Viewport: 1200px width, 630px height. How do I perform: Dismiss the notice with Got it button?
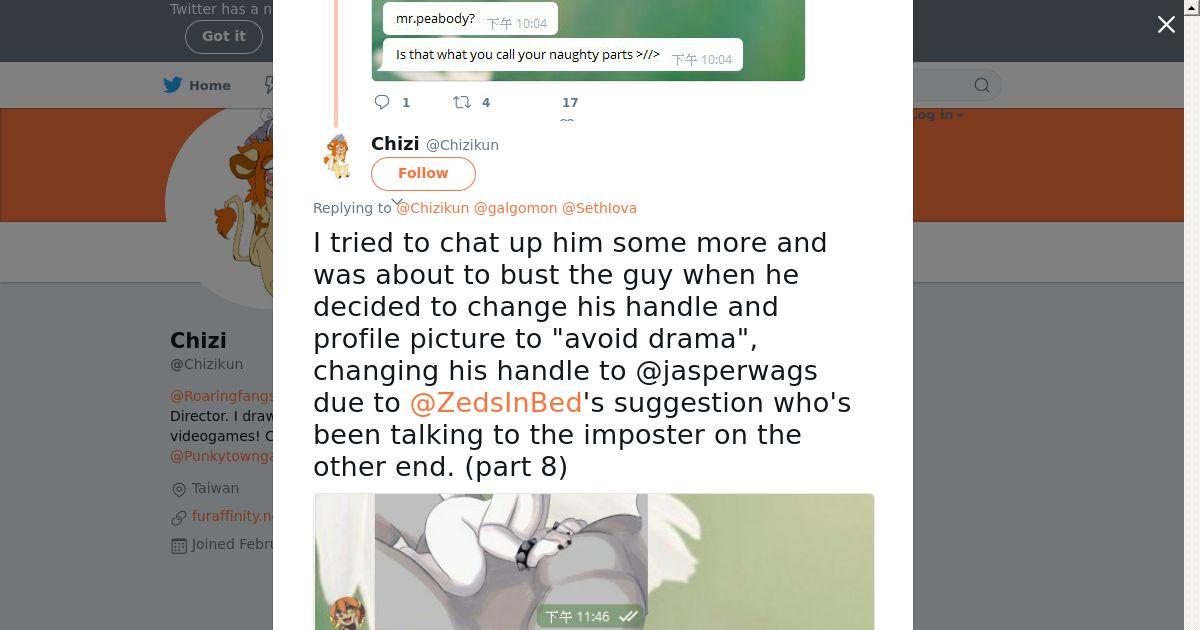point(224,36)
